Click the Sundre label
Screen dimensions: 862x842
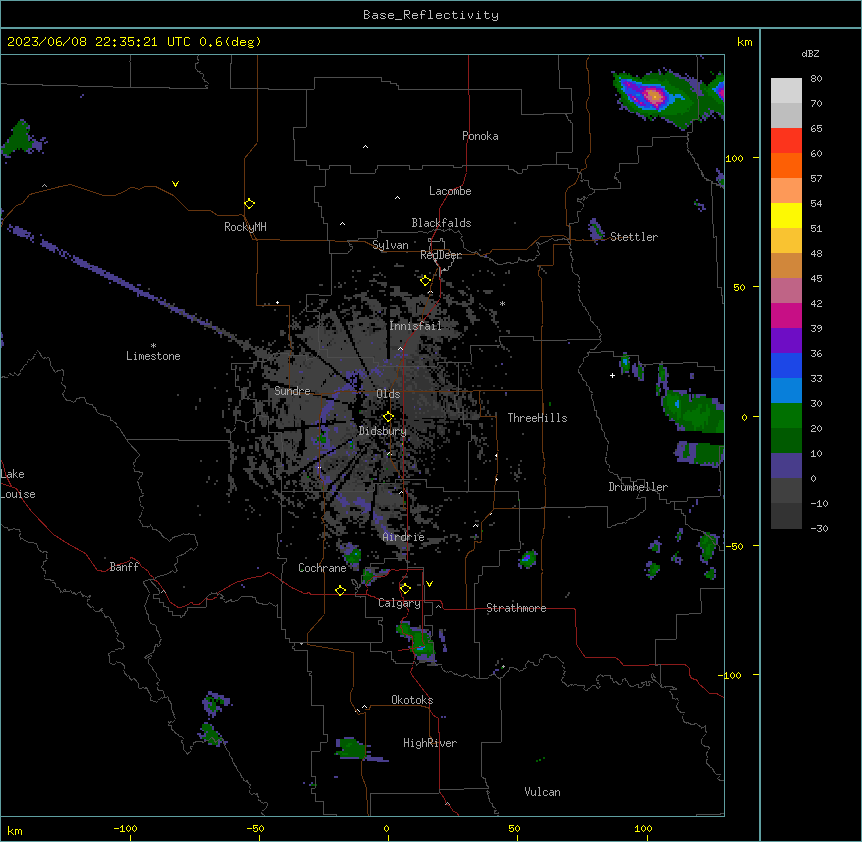point(292,391)
